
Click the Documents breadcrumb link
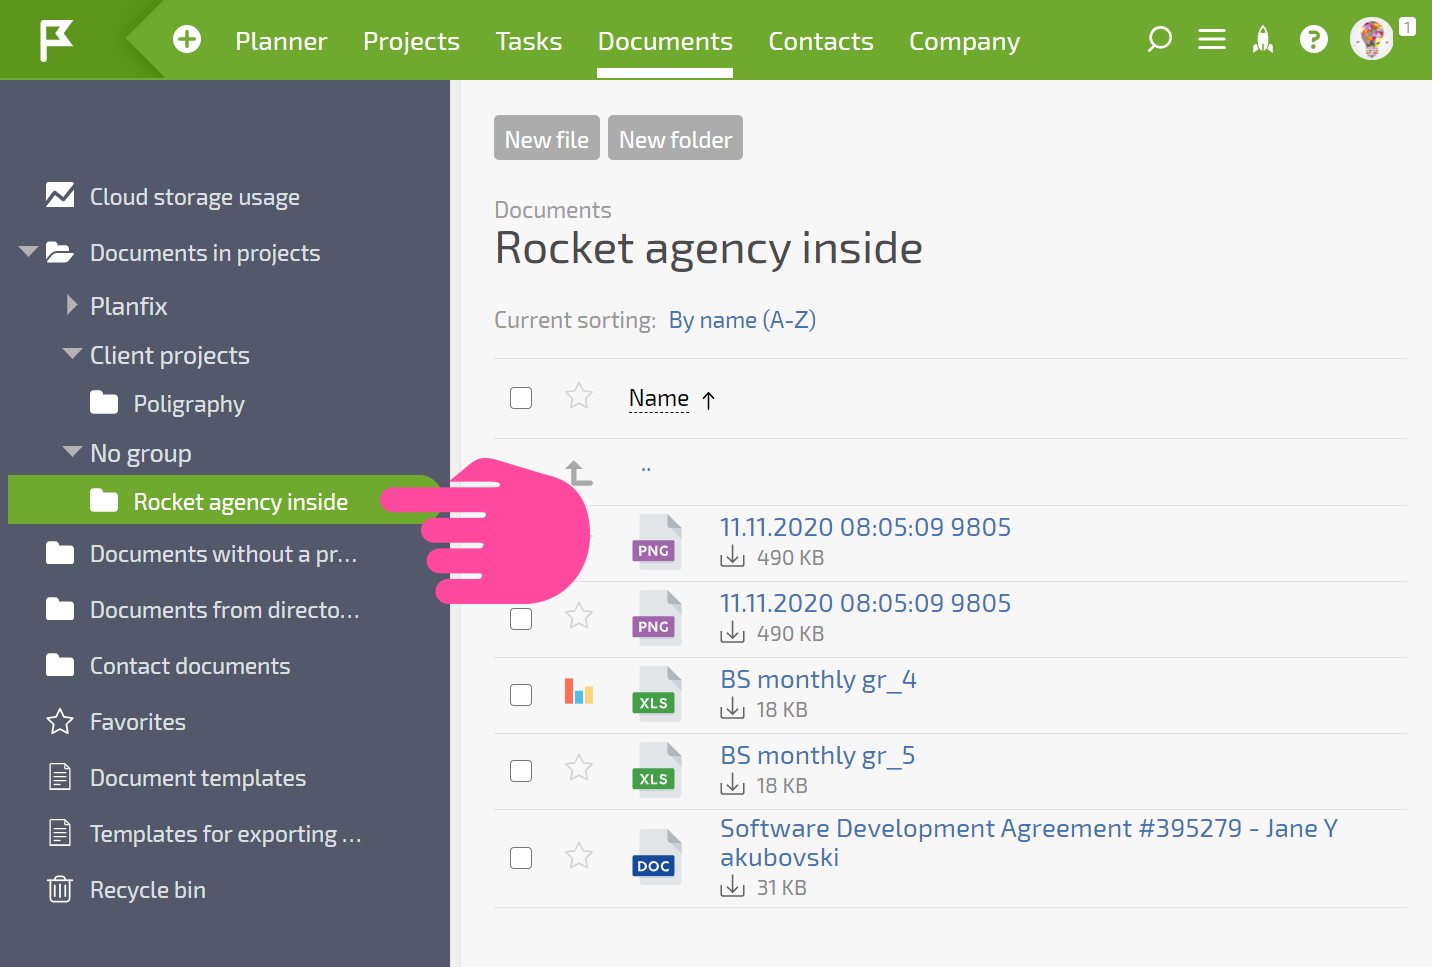[553, 210]
